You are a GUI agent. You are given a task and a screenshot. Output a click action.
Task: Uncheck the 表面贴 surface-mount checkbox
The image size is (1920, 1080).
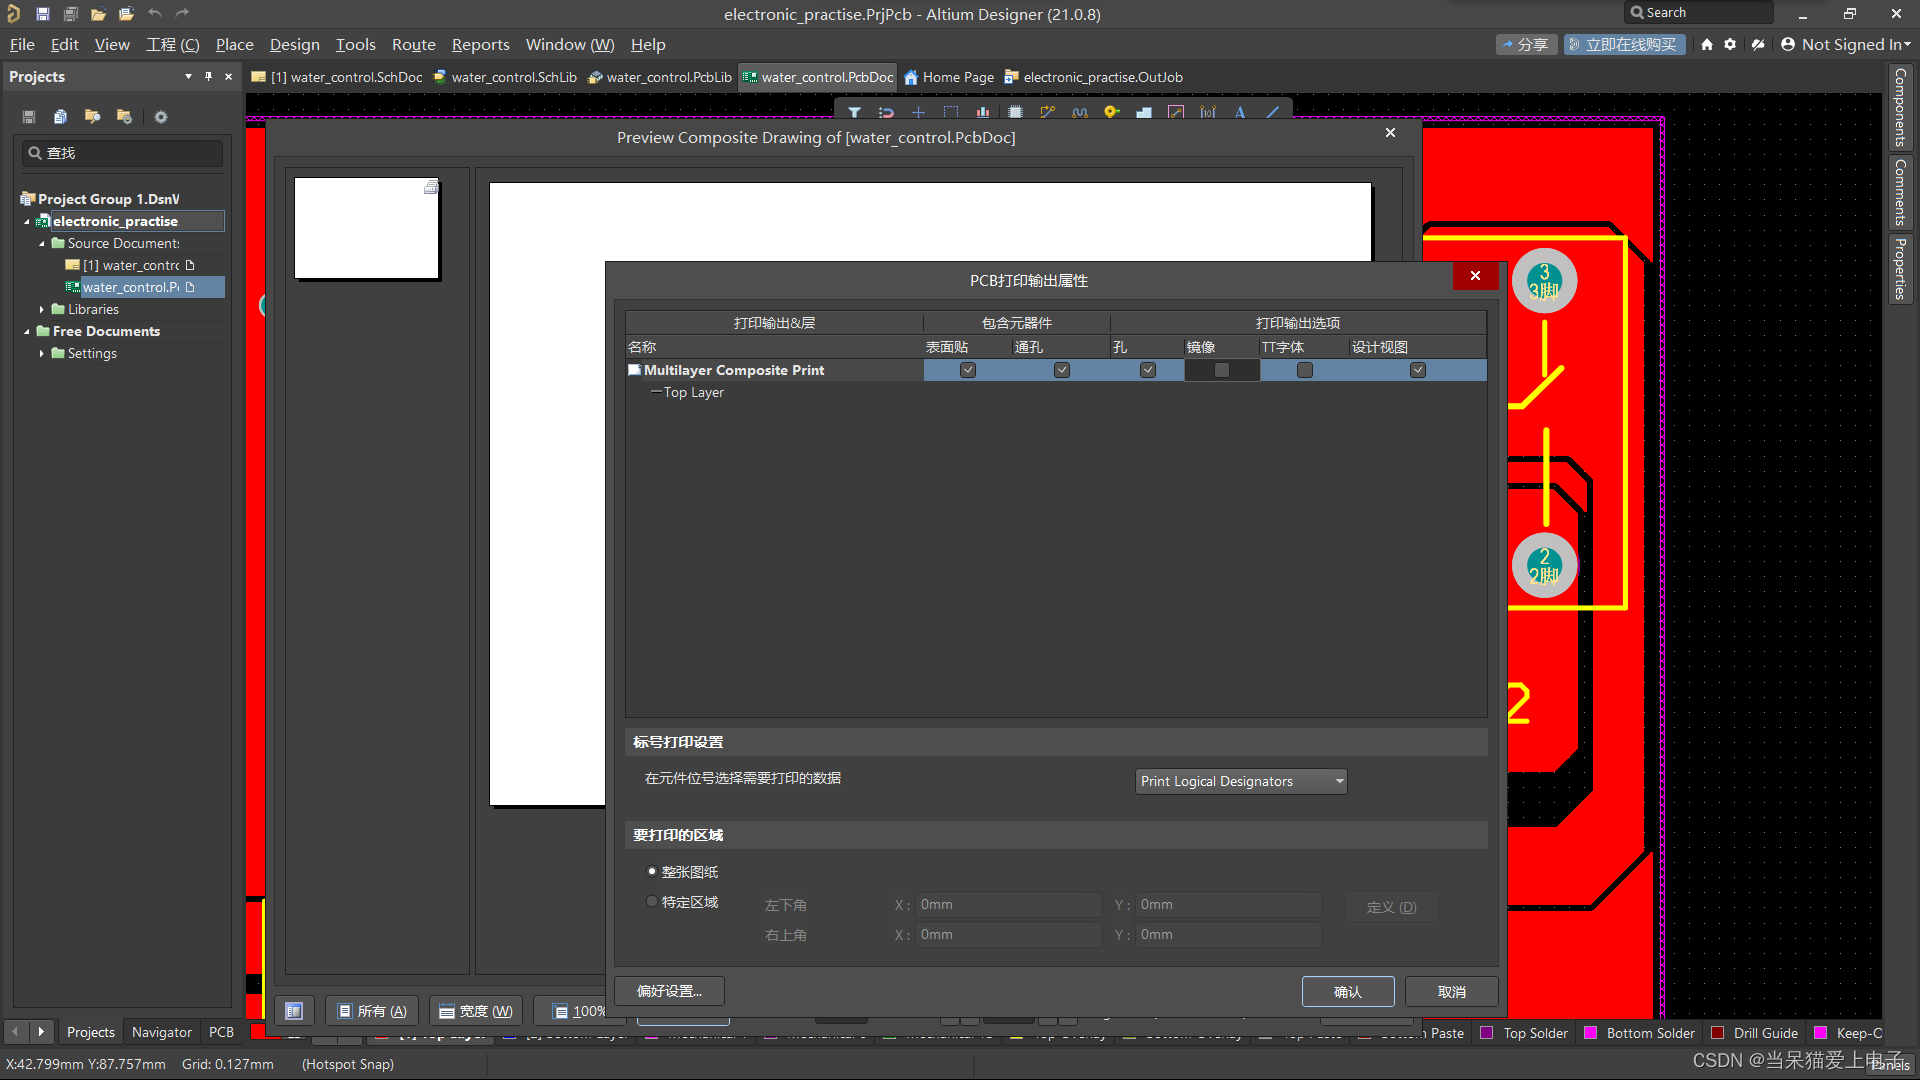coord(967,370)
